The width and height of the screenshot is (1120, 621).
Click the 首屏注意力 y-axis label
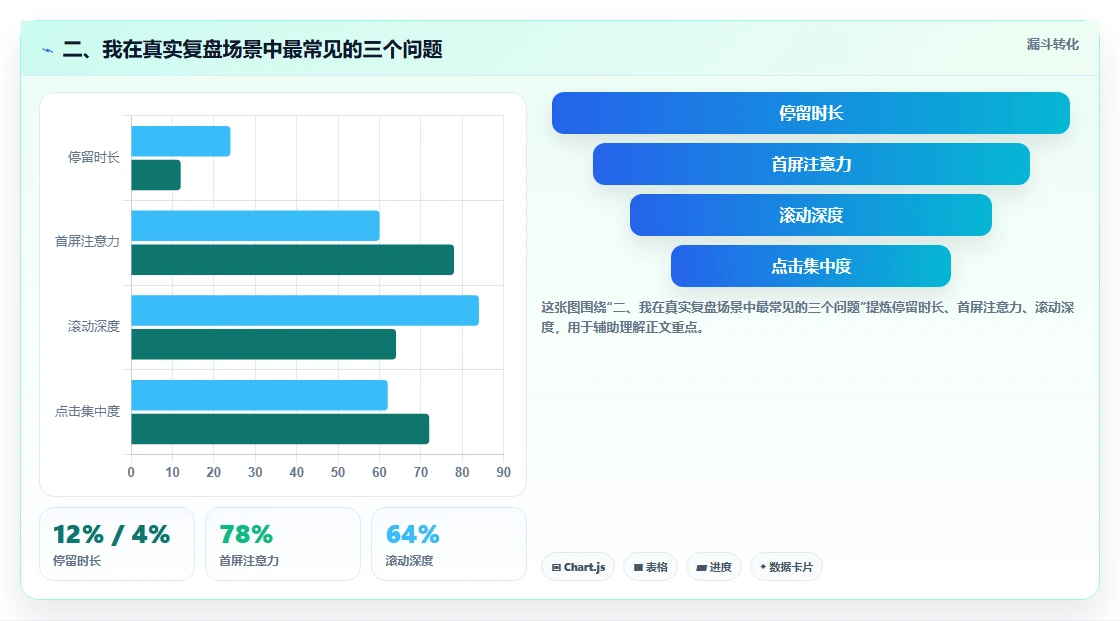(87, 242)
